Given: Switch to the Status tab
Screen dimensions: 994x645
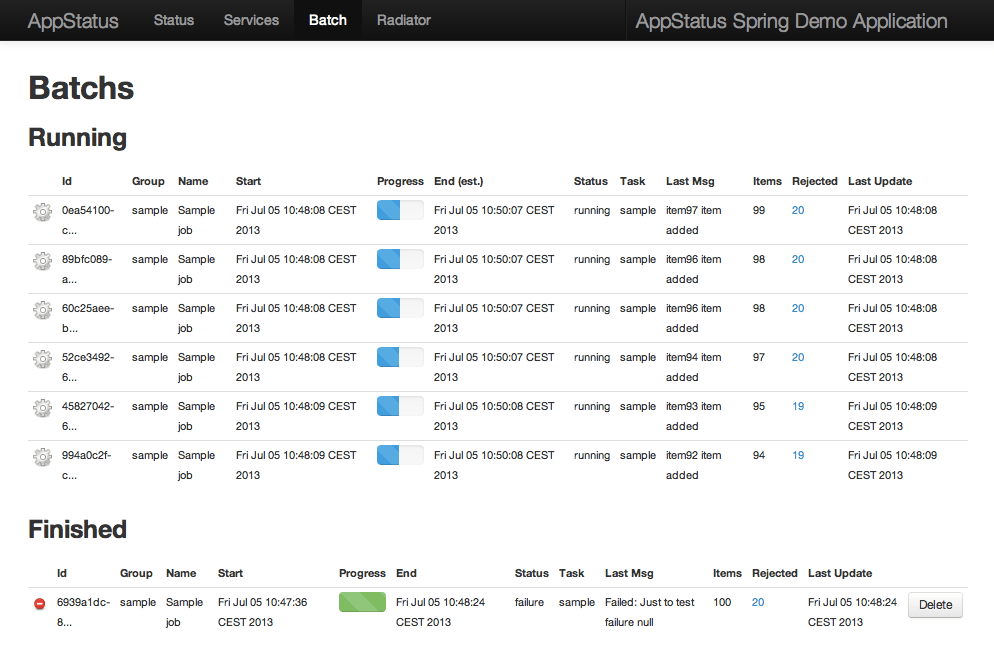Looking at the screenshot, I should coord(173,19).
